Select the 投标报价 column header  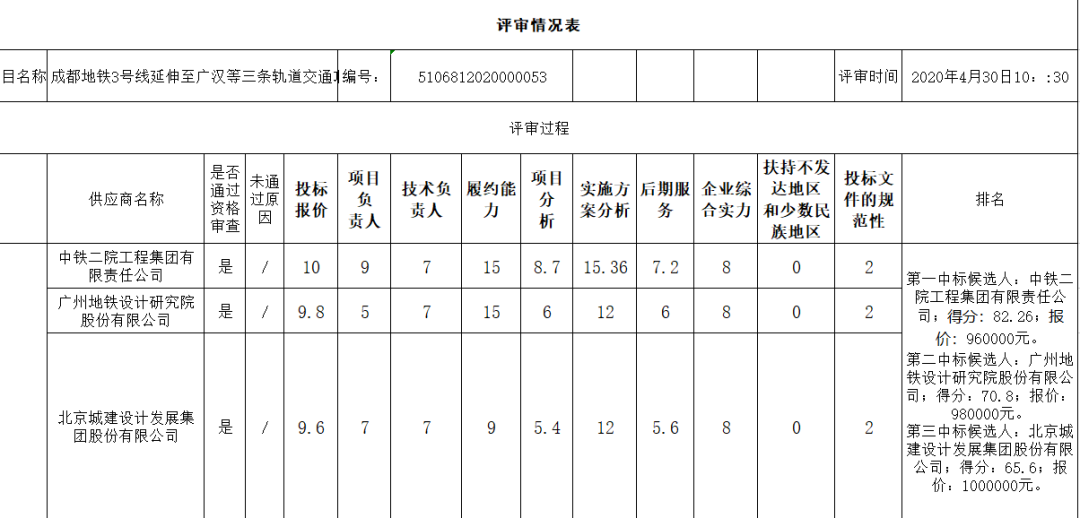coord(311,199)
